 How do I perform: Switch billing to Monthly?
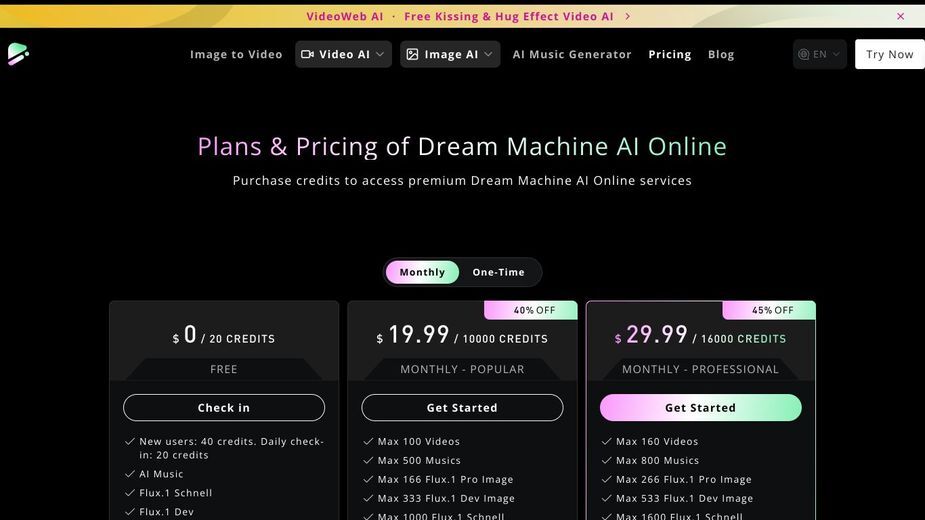click(x=422, y=272)
